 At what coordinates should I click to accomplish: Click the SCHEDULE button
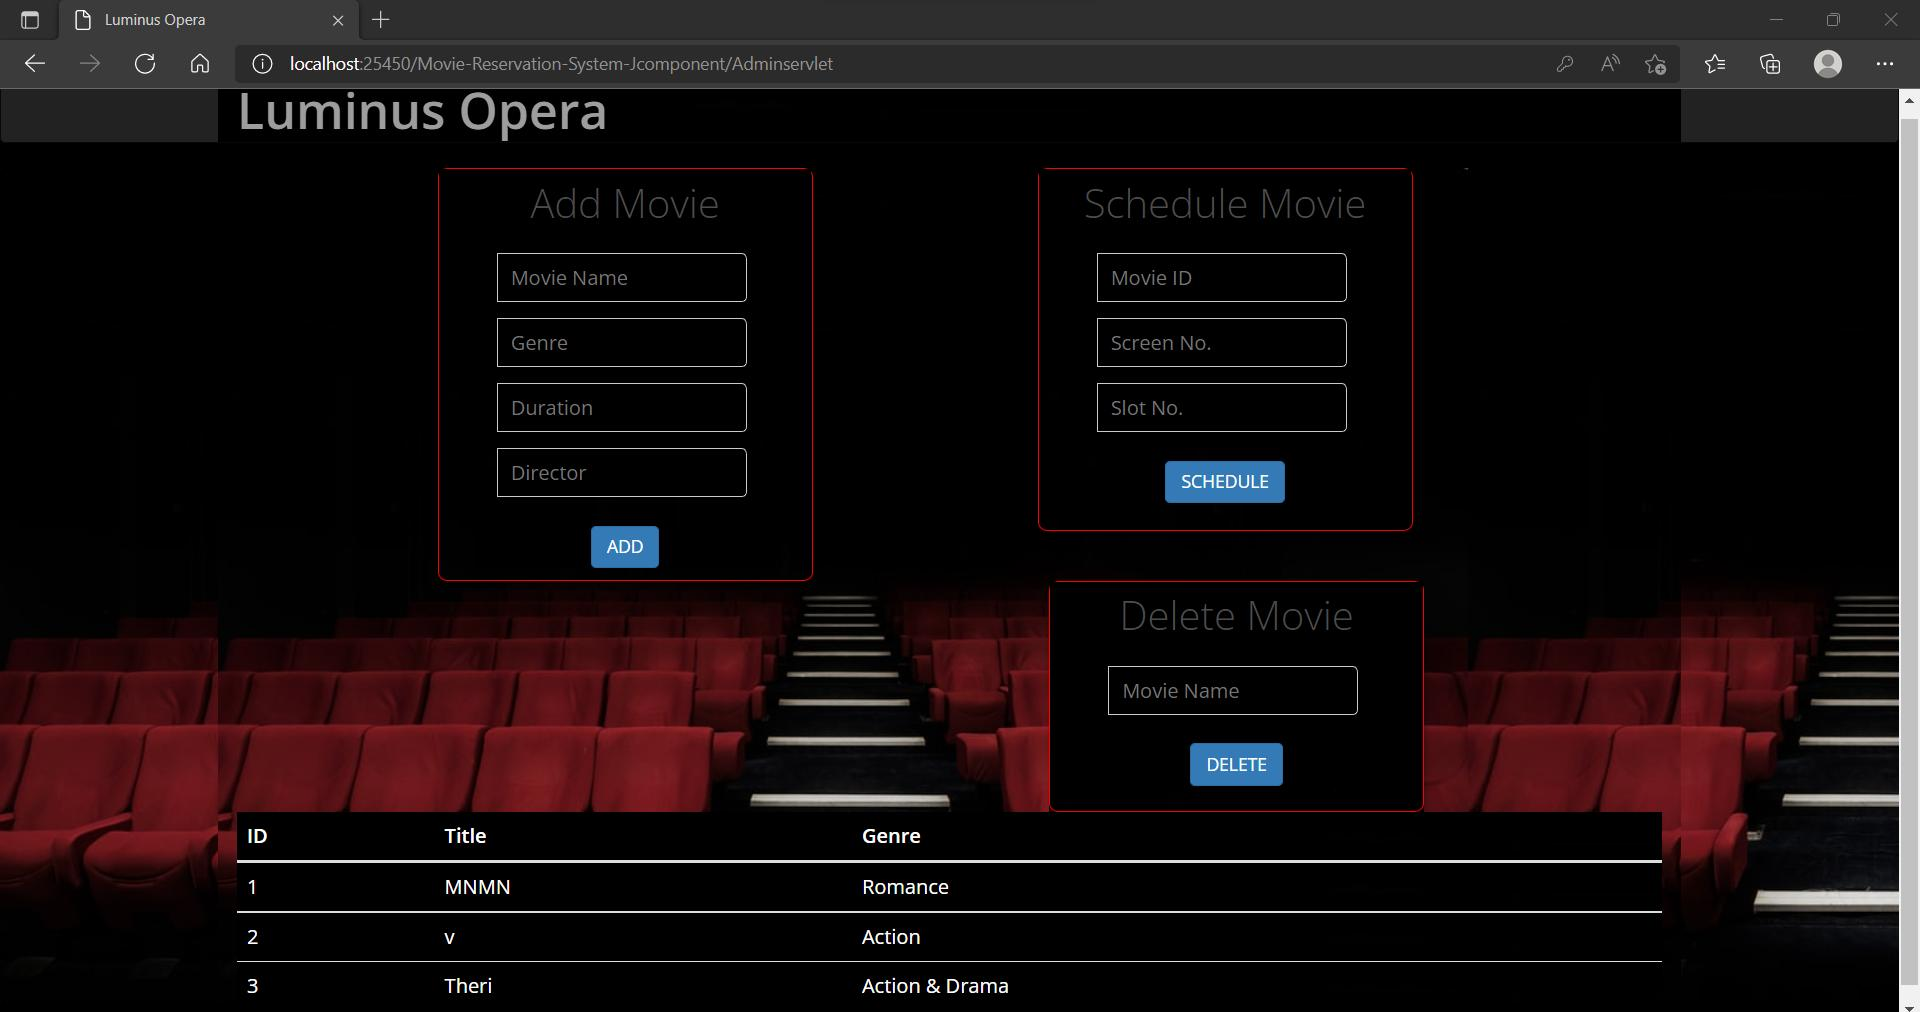click(x=1223, y=481)
